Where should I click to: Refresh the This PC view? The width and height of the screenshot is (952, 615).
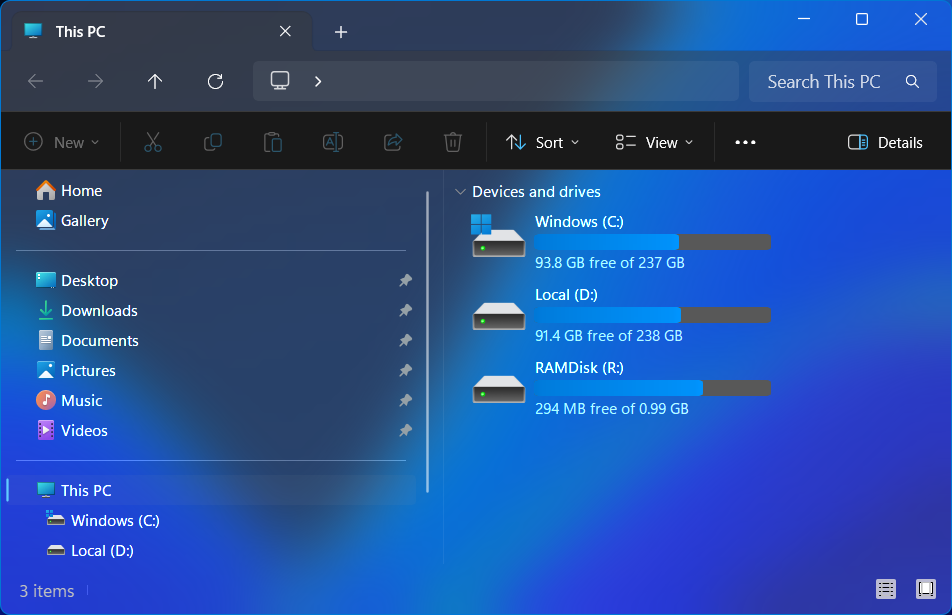click(216, 81)
